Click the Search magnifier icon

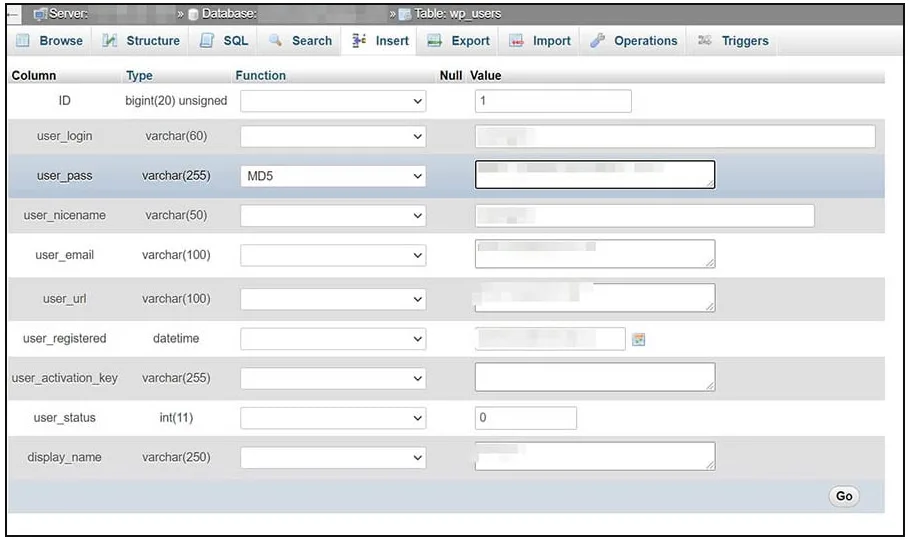(x=276, y=40)
